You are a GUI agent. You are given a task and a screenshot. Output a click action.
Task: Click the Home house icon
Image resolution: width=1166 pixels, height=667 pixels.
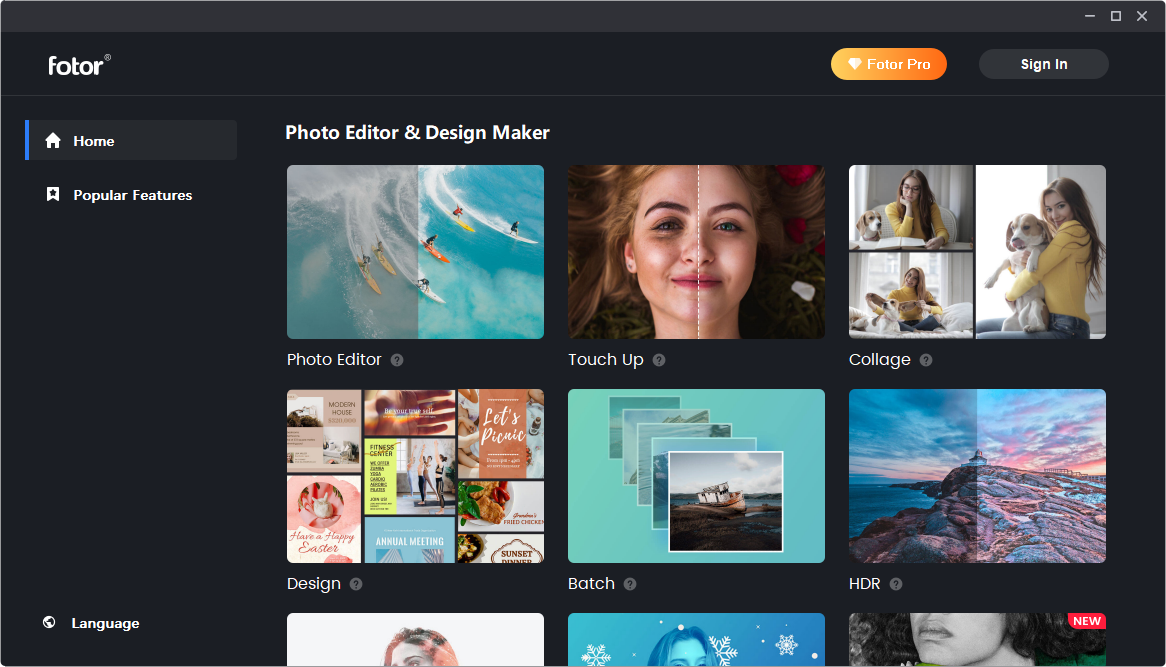coord(53,141)
